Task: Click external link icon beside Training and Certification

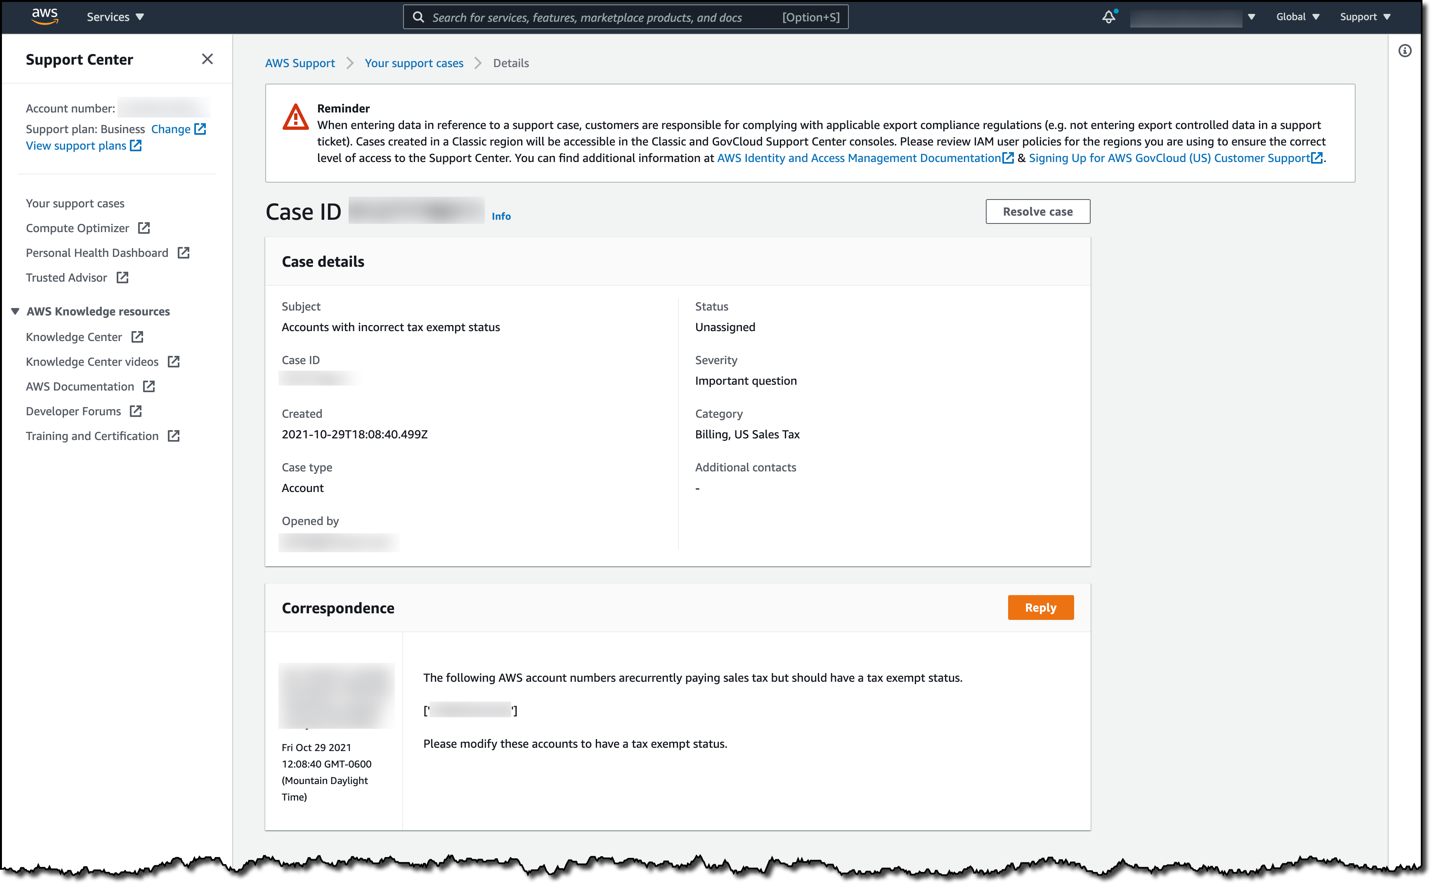Action: [x=174, y=436]
